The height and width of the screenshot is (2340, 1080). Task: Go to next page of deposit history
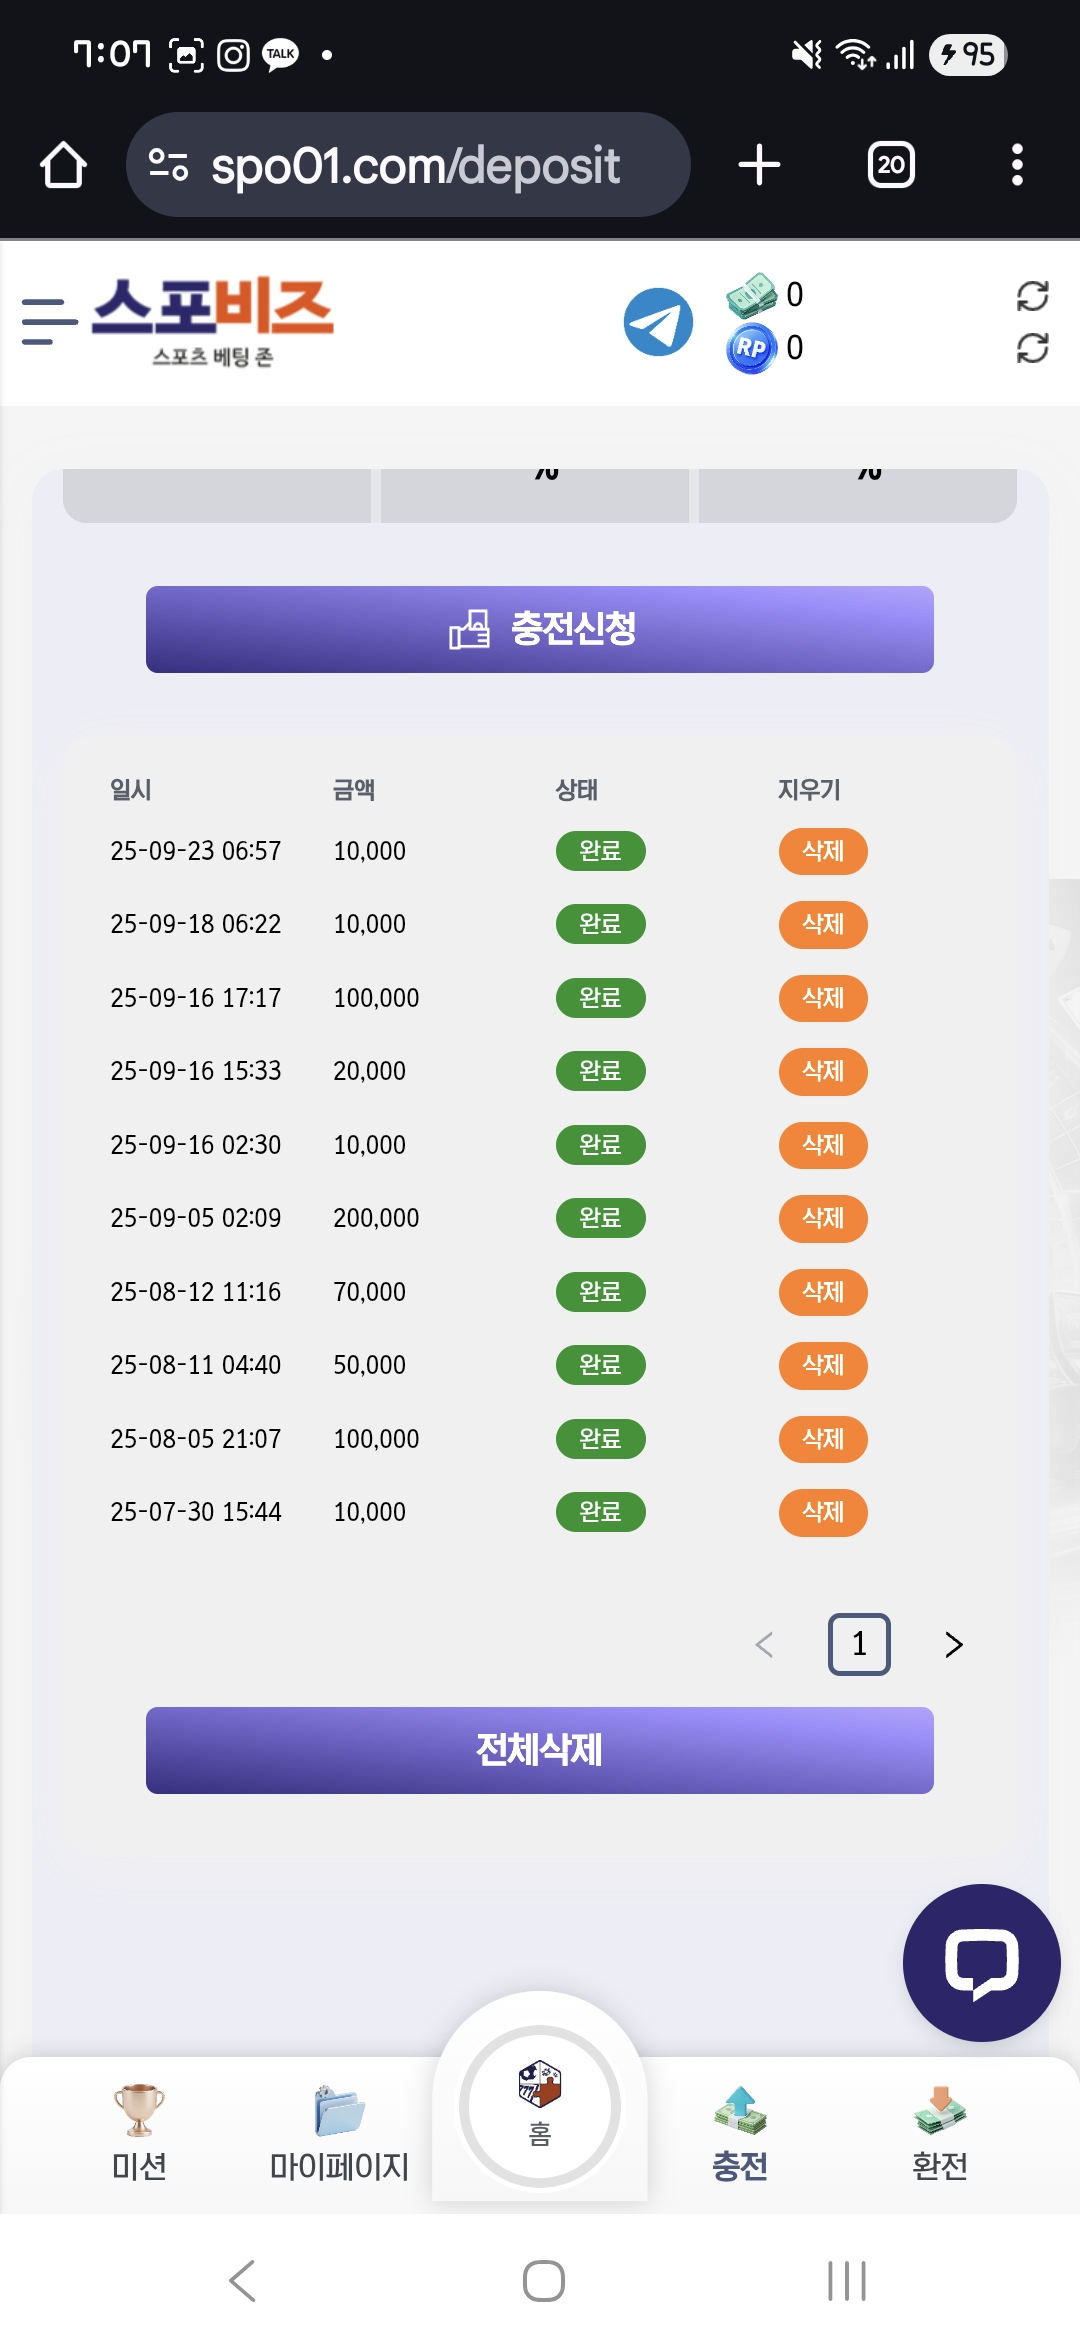(x=953, y=1644)
